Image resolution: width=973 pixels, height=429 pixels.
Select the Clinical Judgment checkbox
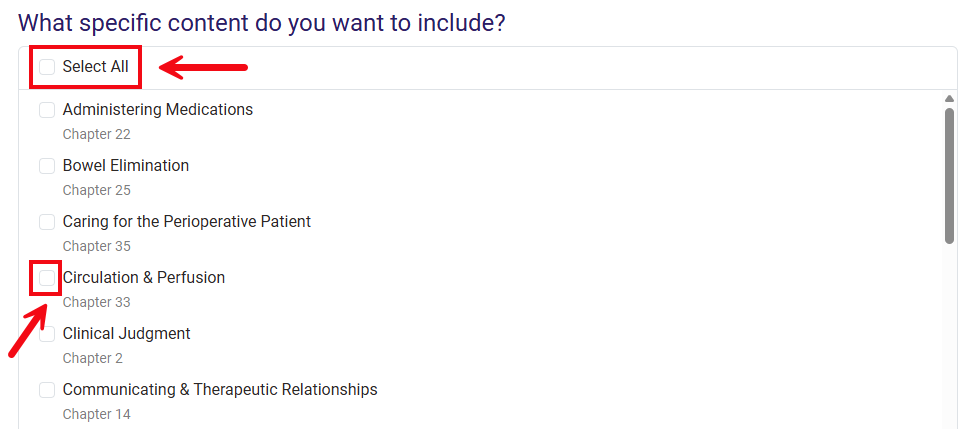(47, 334)
